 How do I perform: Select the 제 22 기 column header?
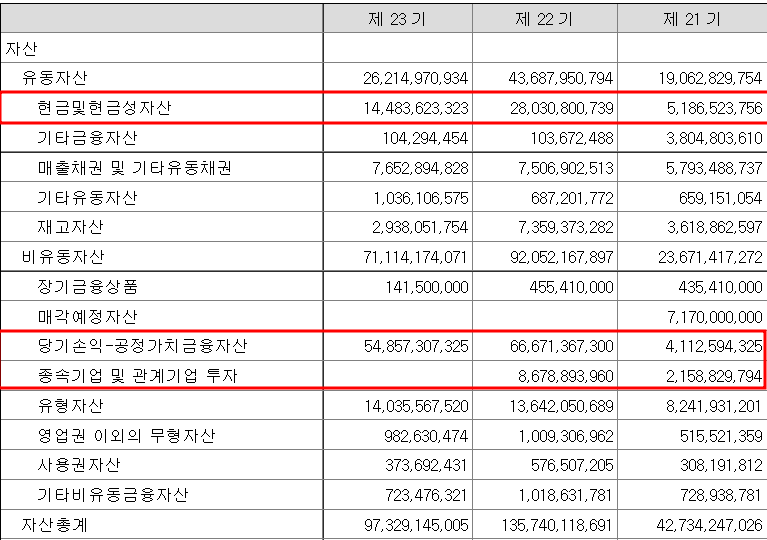pyautogui.click(x=543, y=19)
